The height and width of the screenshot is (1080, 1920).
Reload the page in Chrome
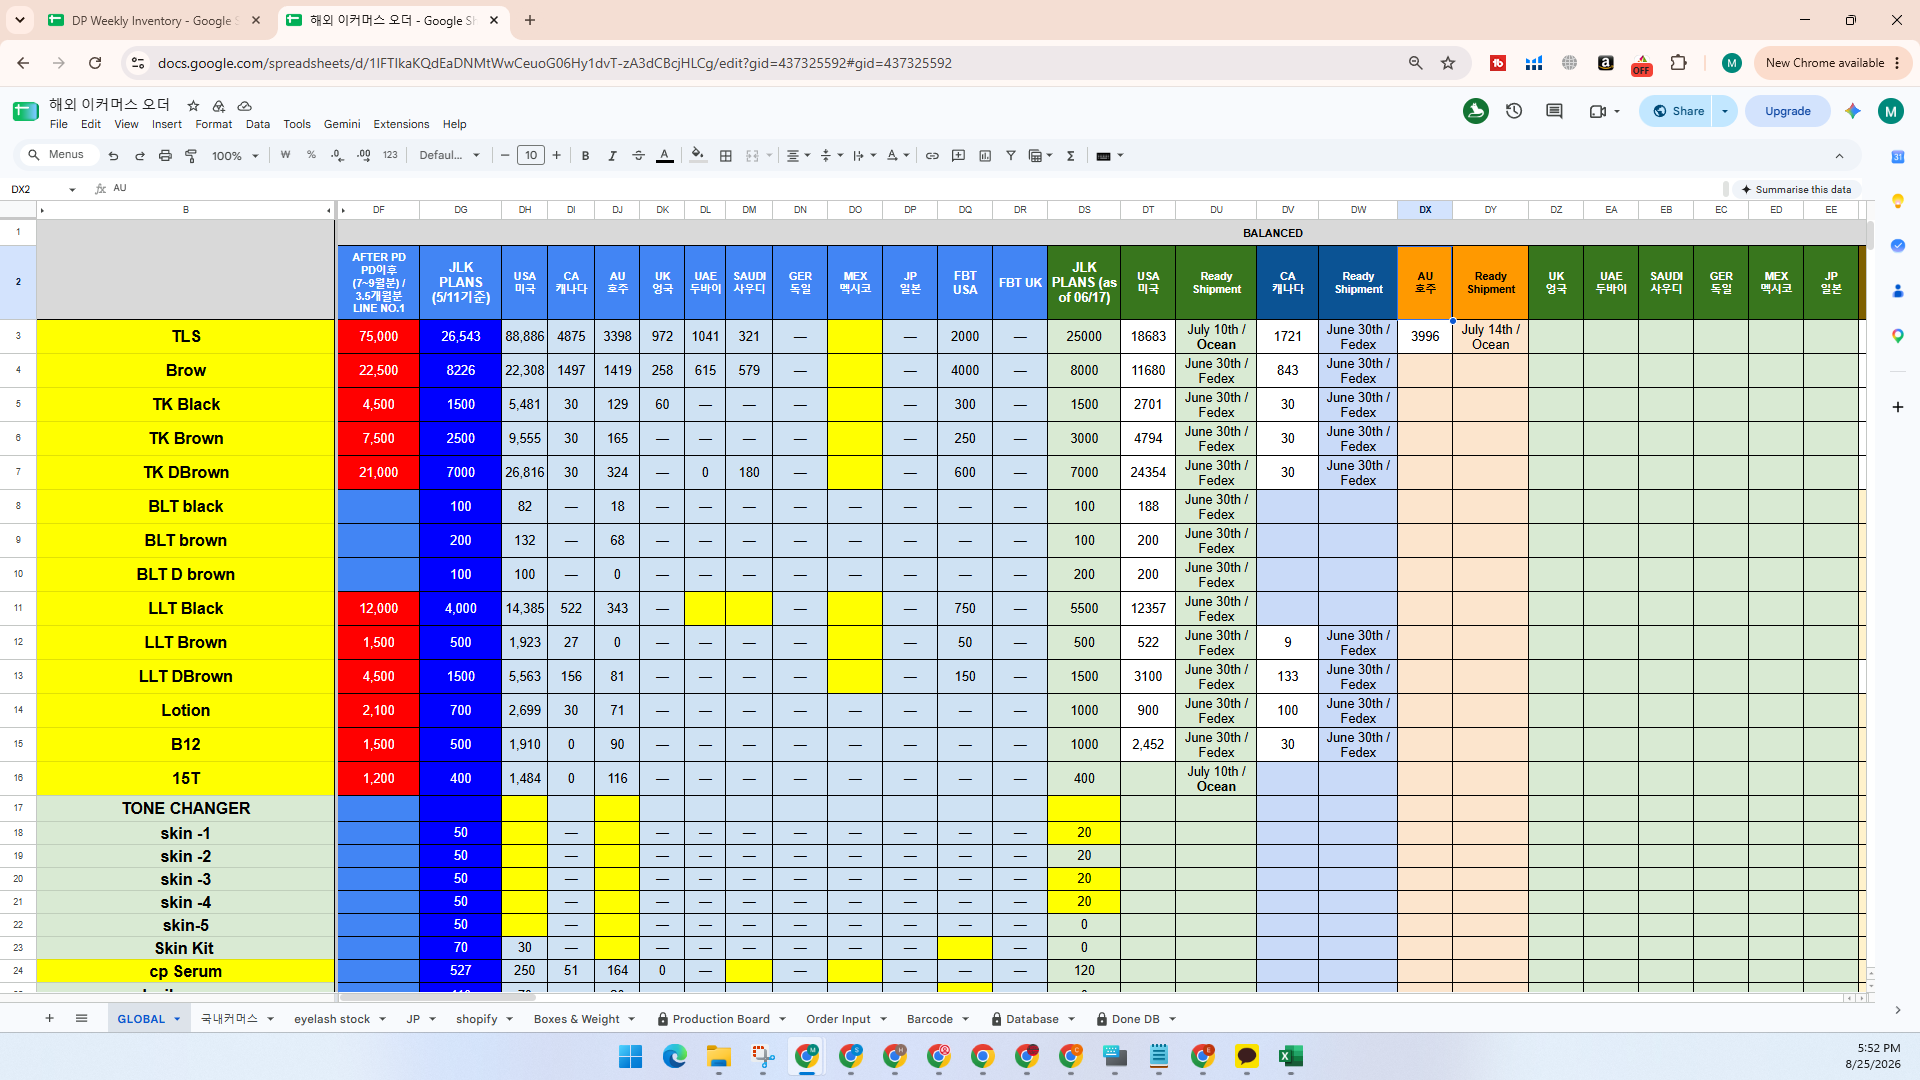95,63
